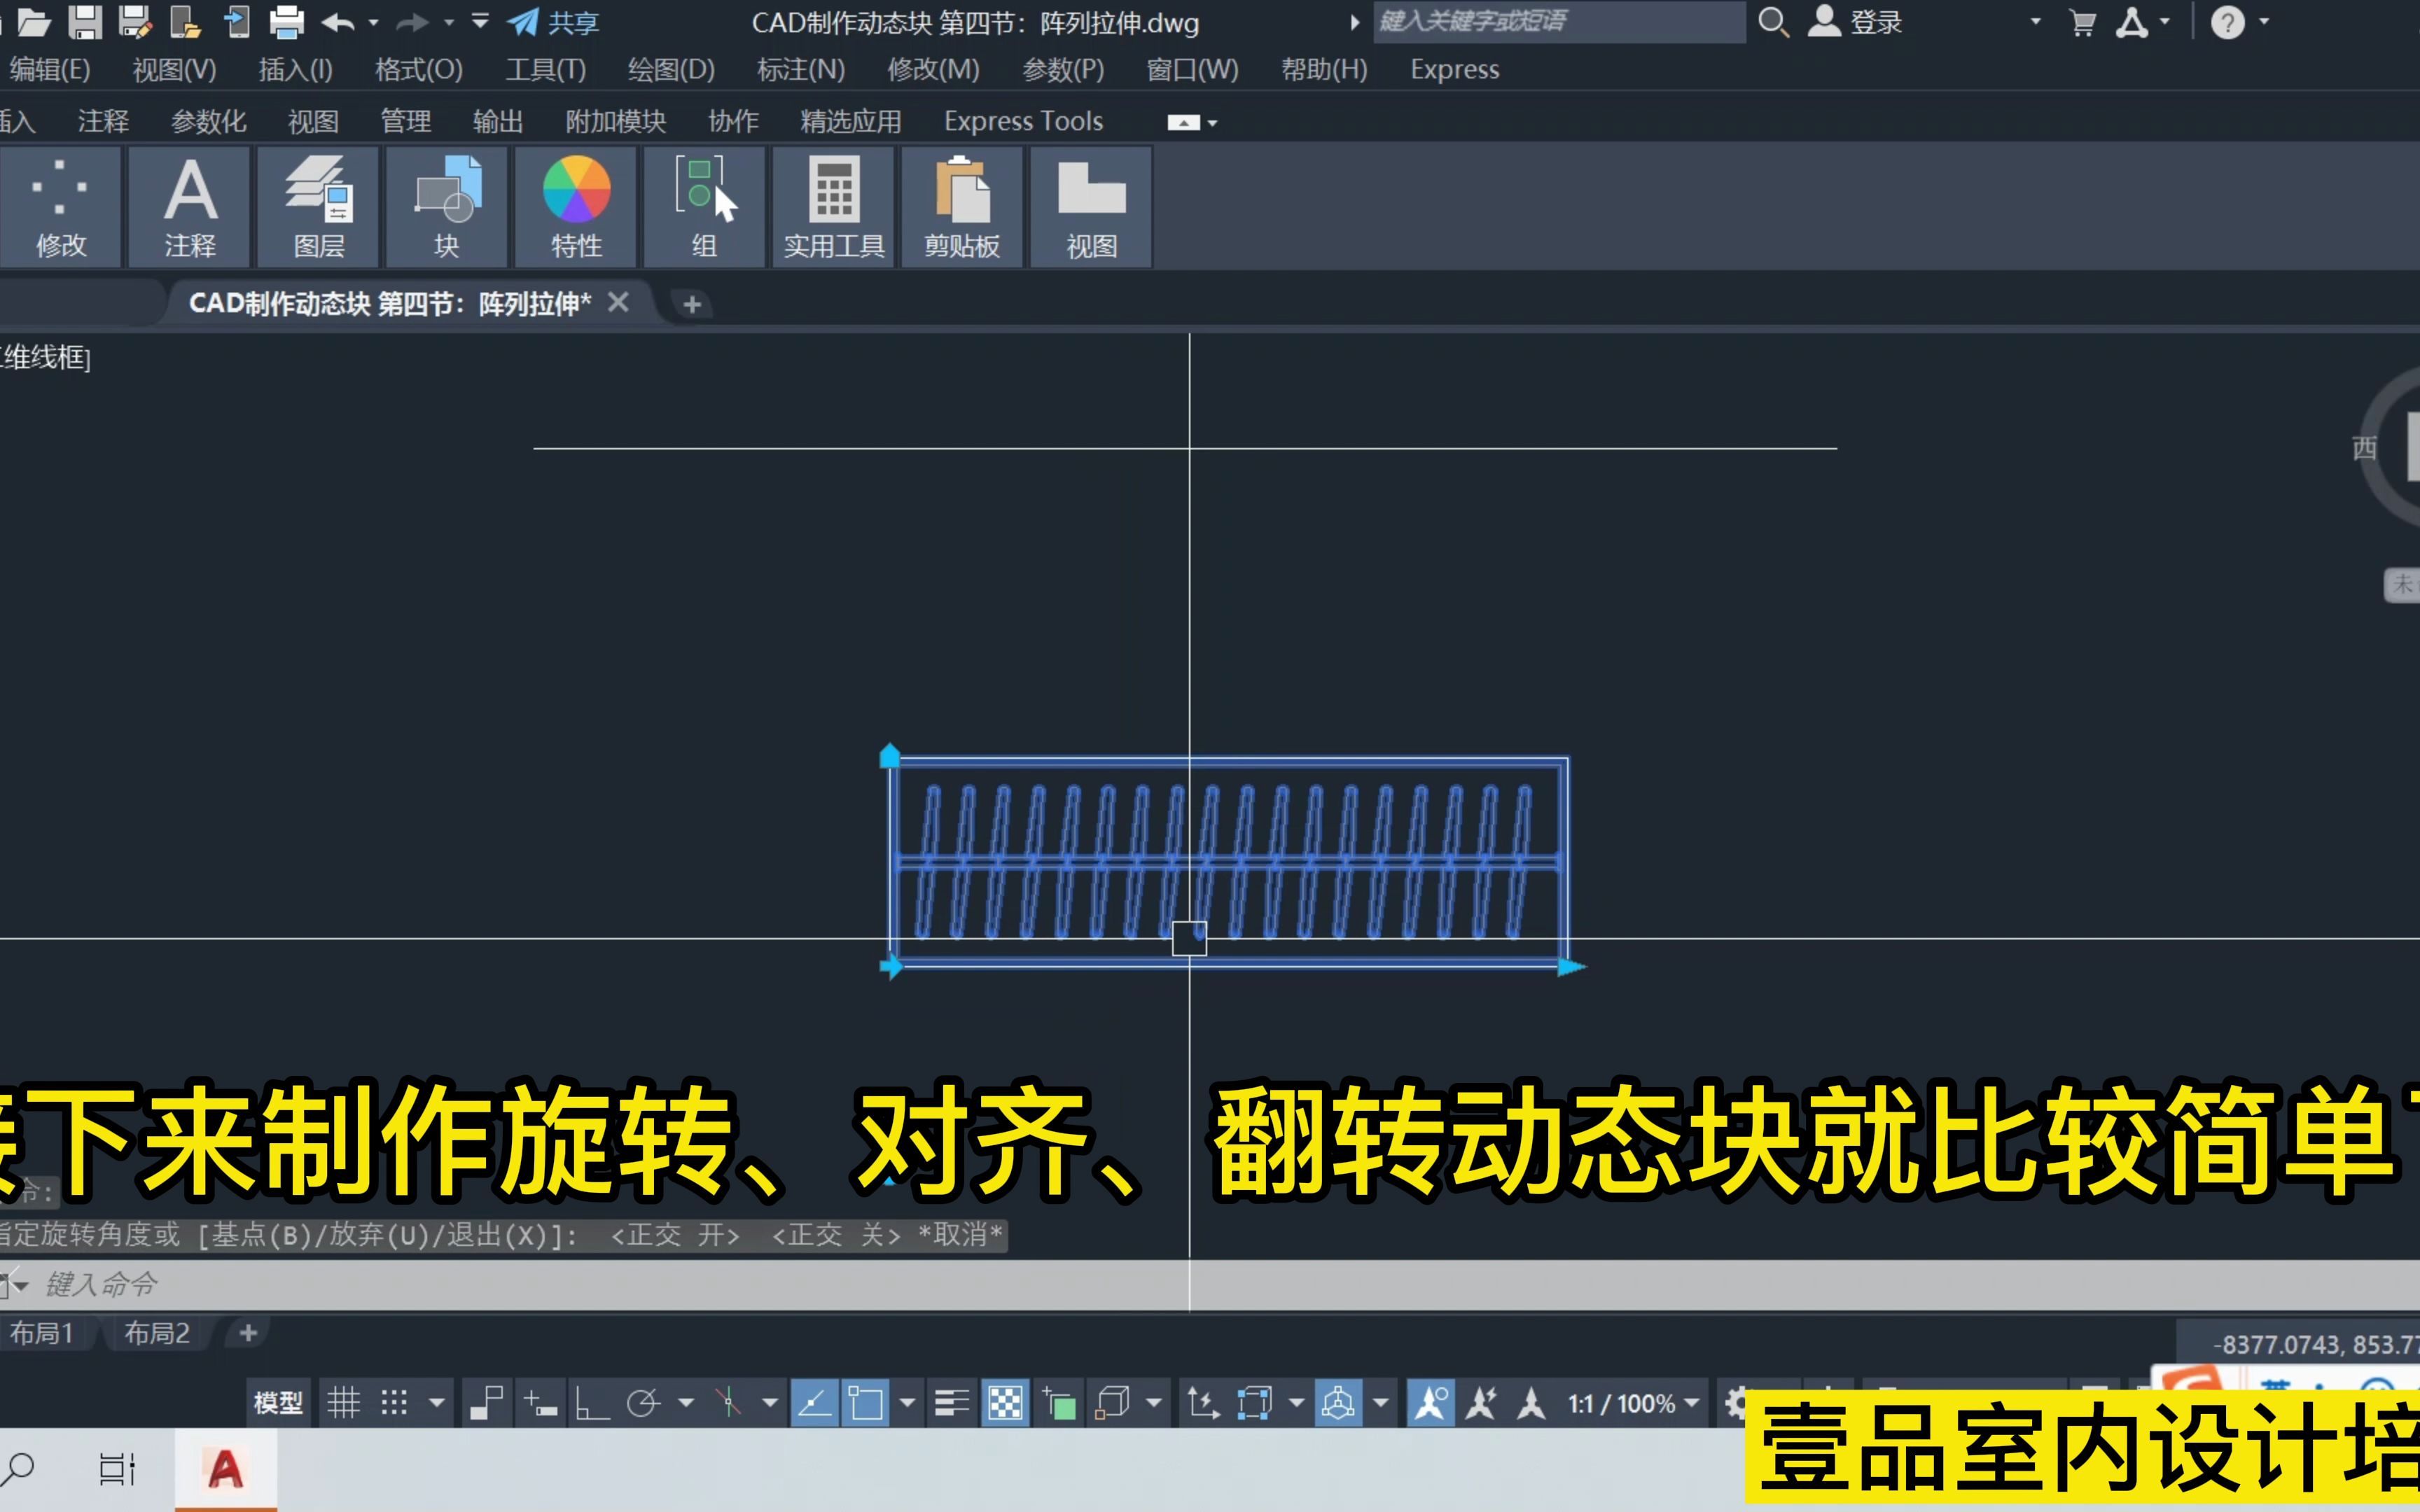The image size is (2420, 1512).
Task: Open the 修改(M) menu
Action: [931, 69]
